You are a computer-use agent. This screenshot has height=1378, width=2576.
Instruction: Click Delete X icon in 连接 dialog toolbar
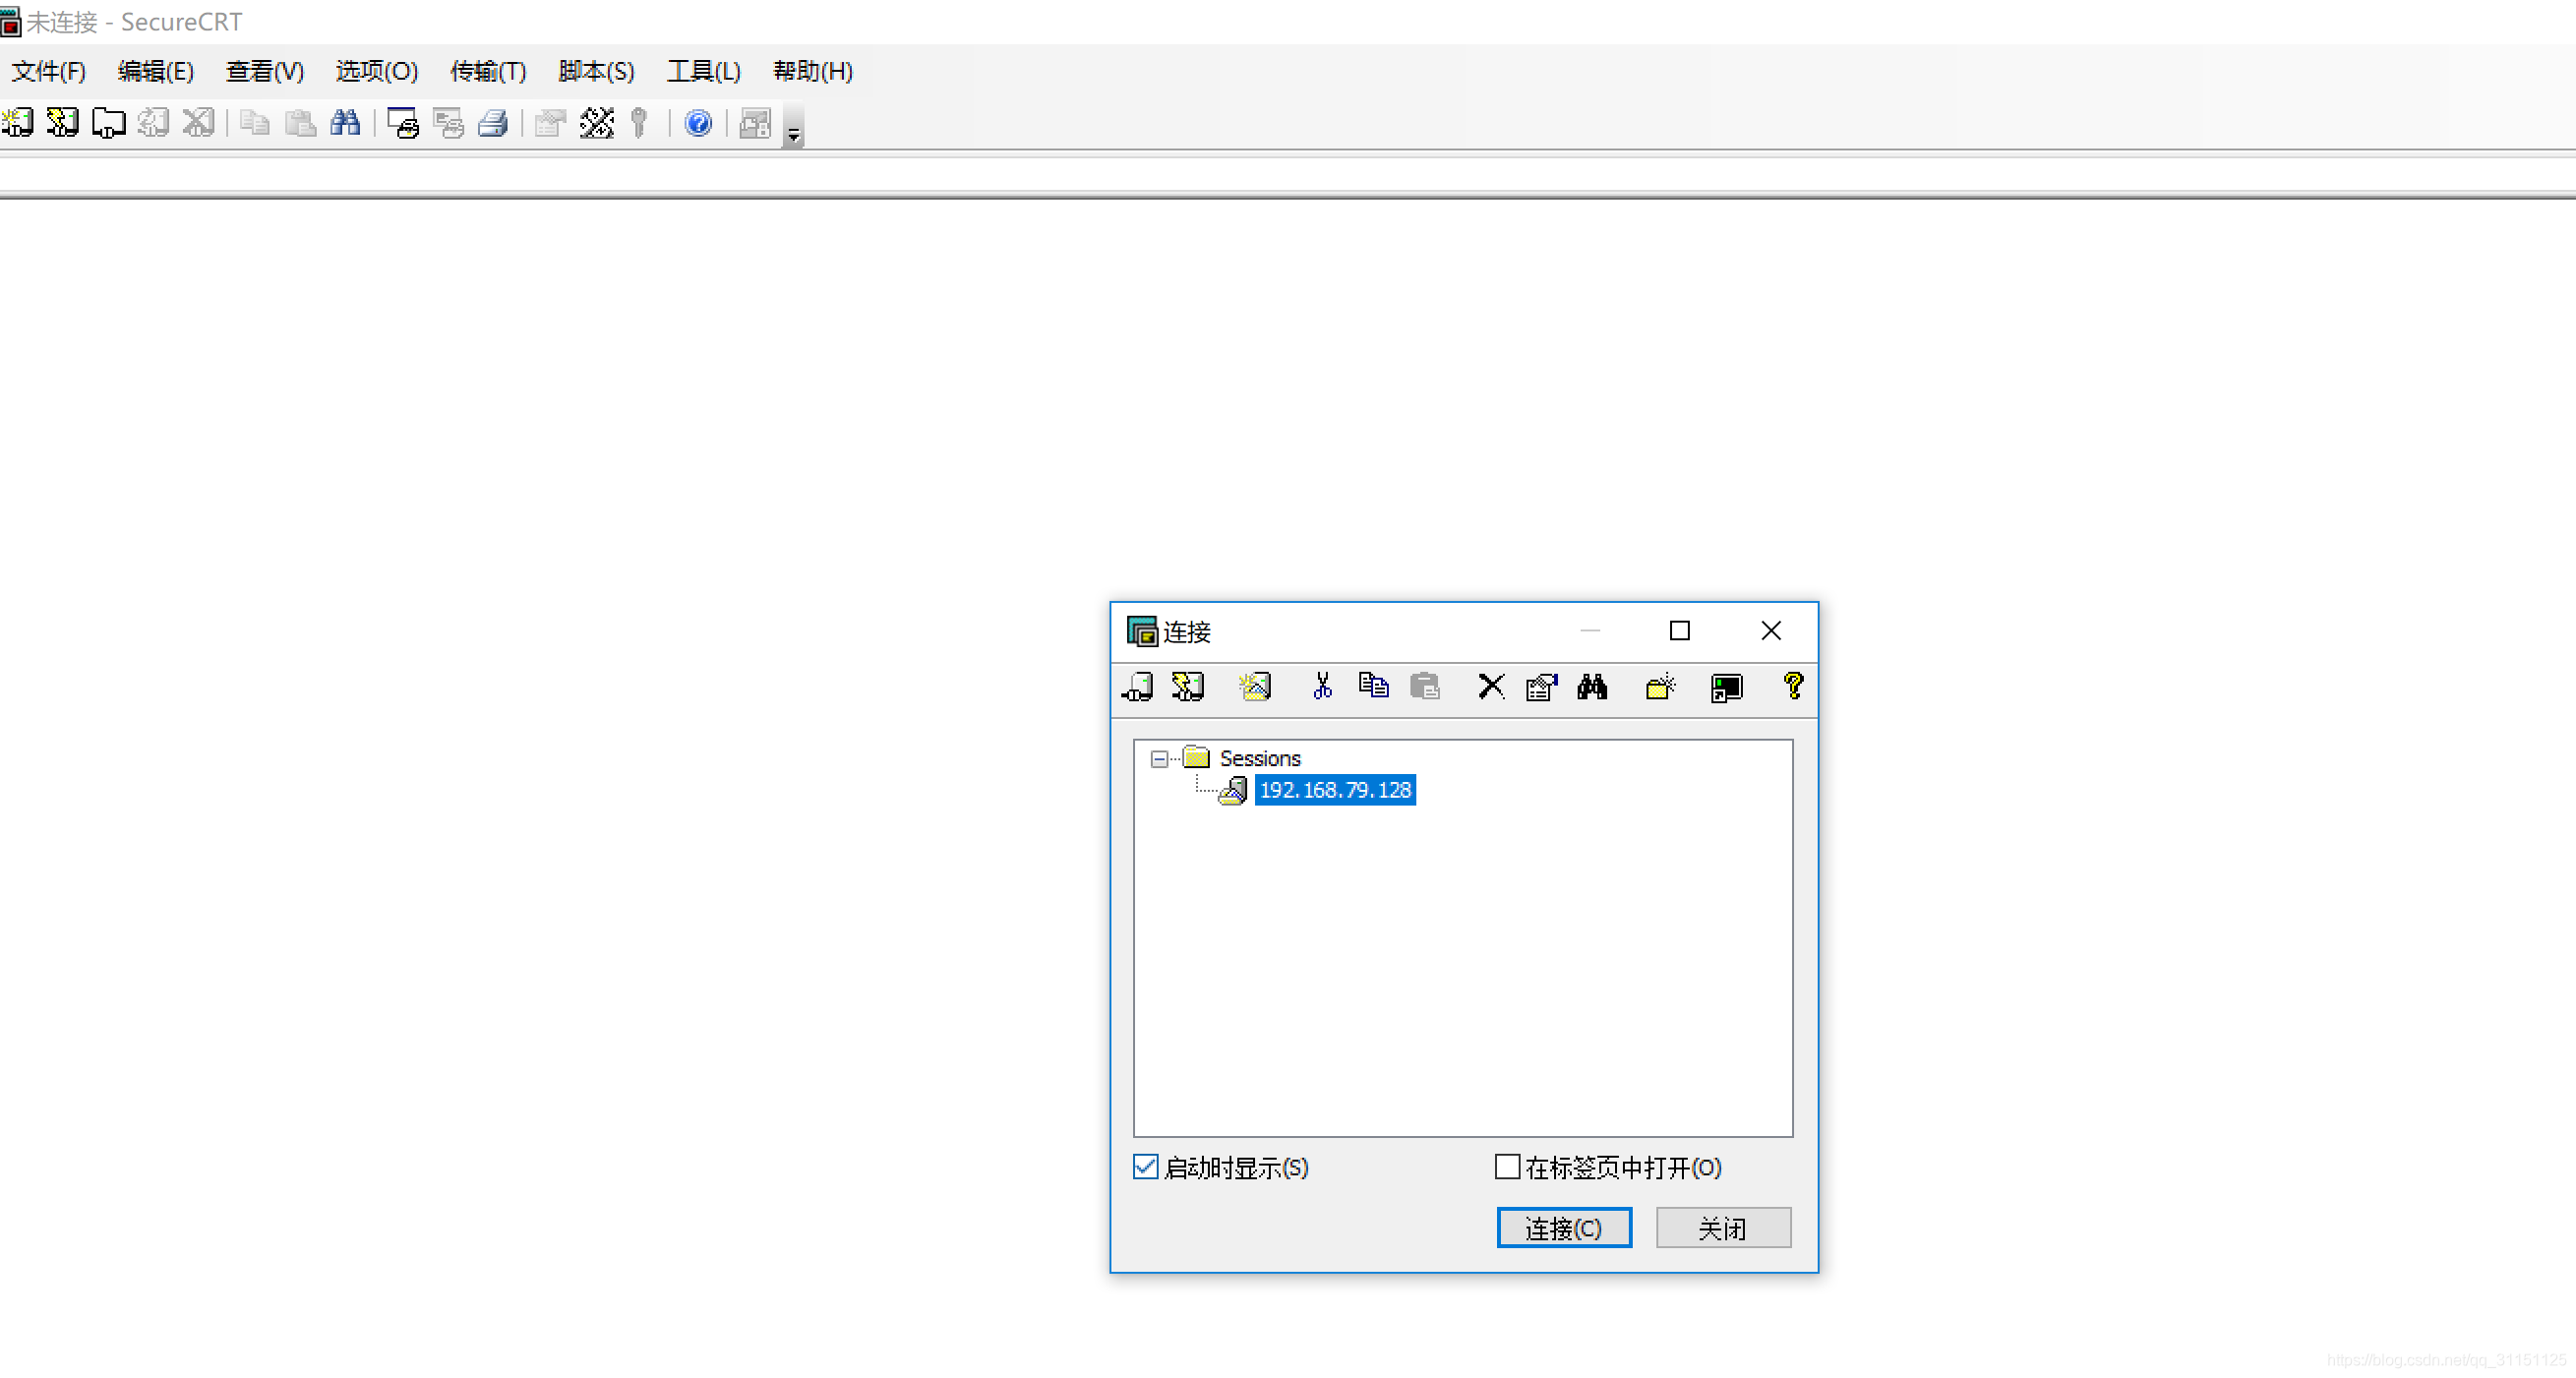point(1491,687)
